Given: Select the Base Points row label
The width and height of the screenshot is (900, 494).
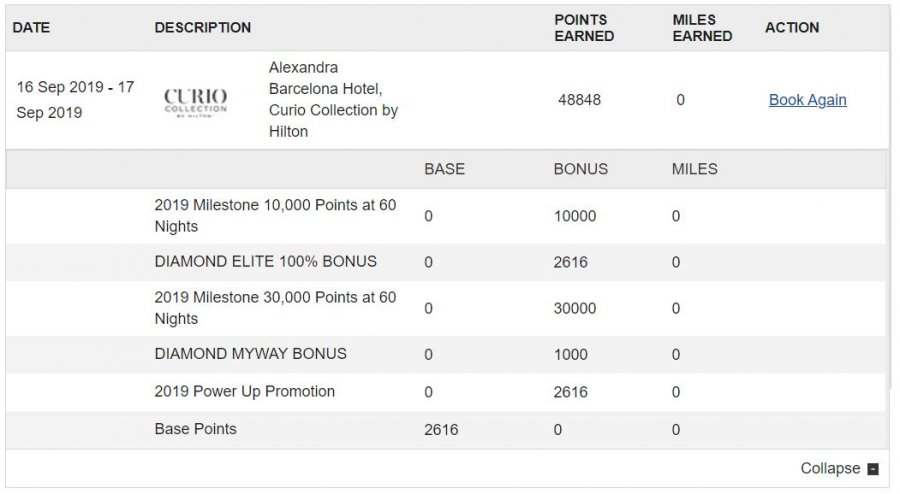Looking at the screenshot, I should coord(196,429).
